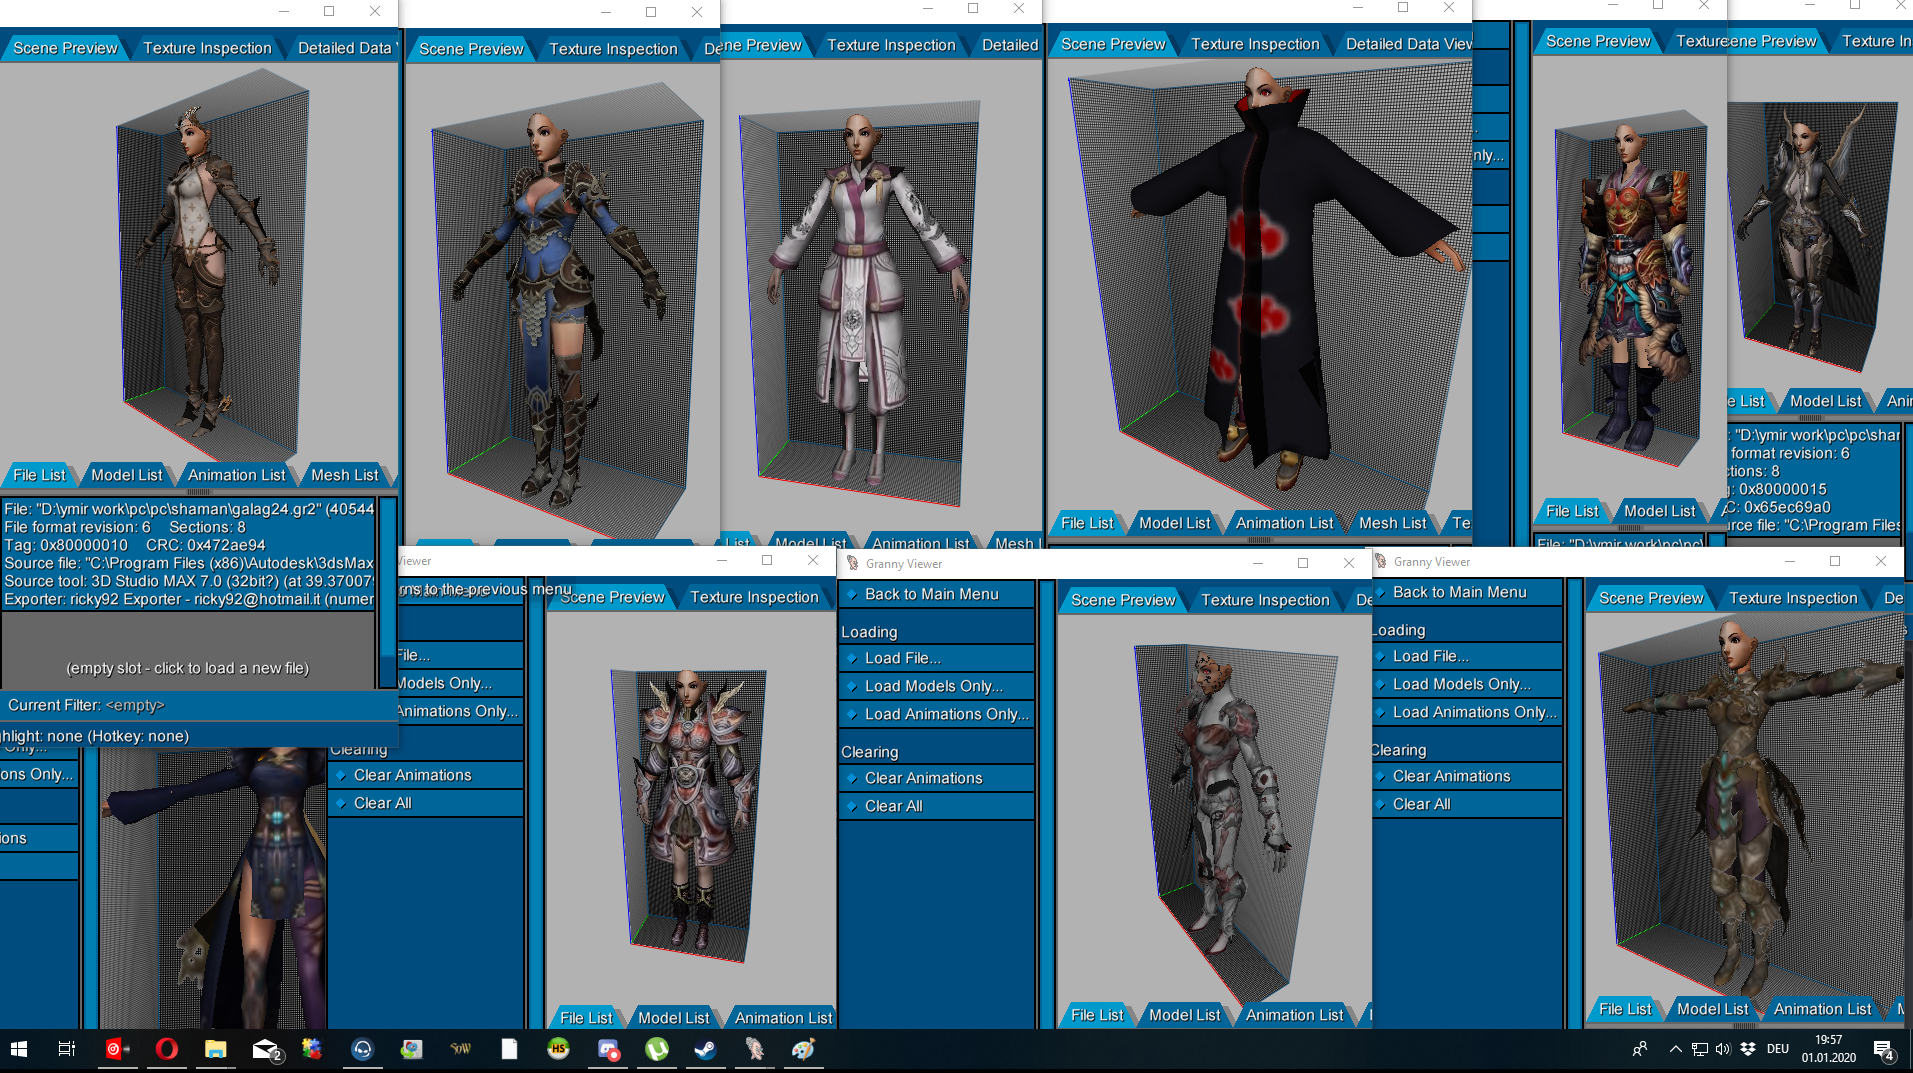Click Load File in white-armor Granny Viewer menu
Image resolution: width=1913 pixels, height=1073 pixels.
point(937,658)
